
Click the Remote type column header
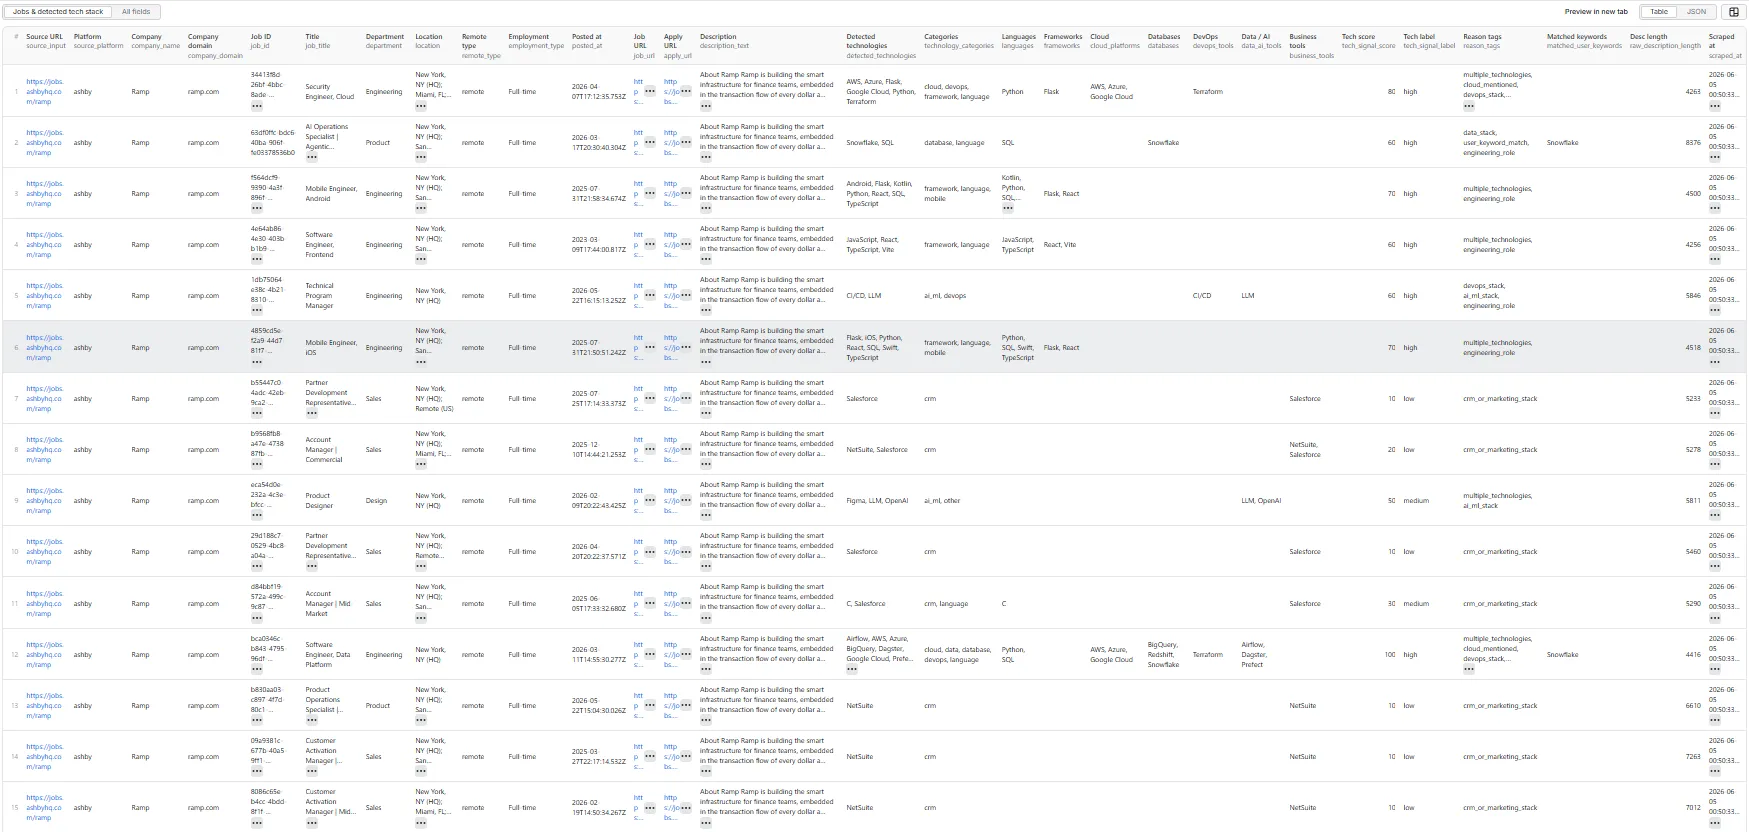click(481, 46)
